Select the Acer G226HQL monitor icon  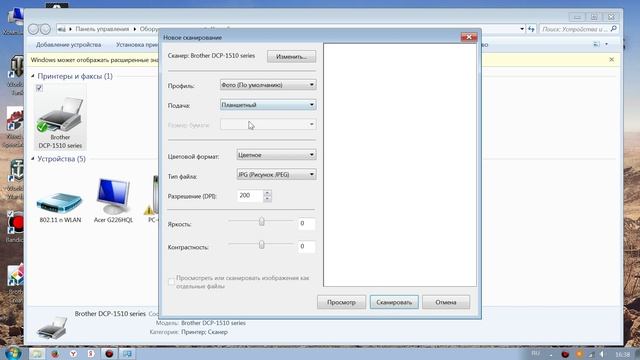pos(113,196)
